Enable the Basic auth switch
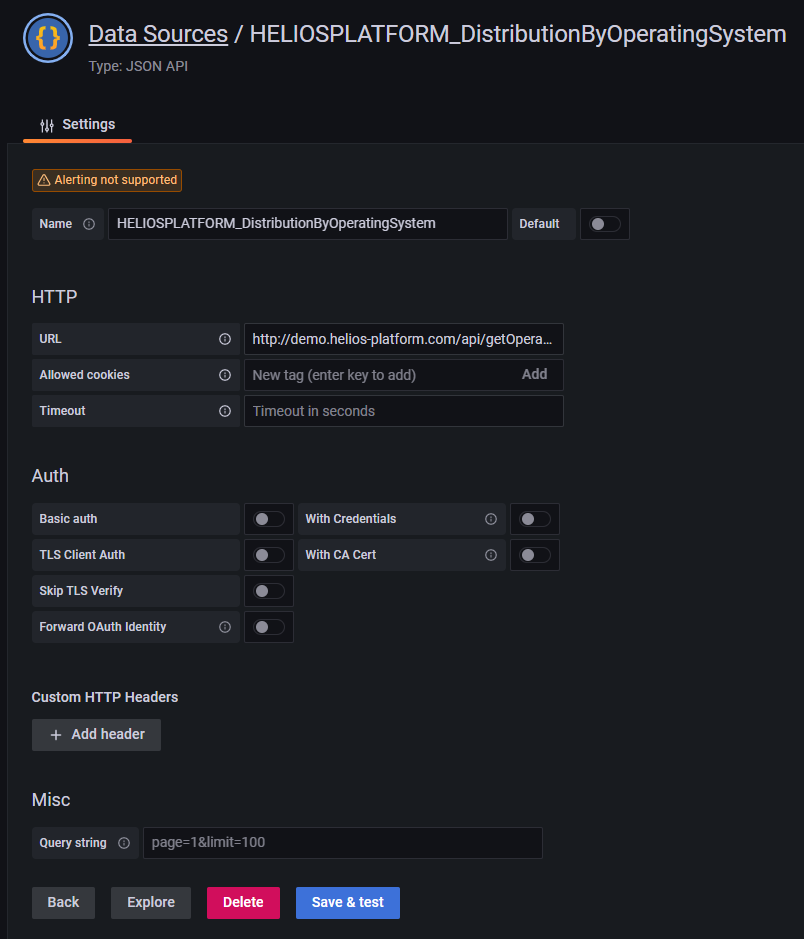 [269, 519]
